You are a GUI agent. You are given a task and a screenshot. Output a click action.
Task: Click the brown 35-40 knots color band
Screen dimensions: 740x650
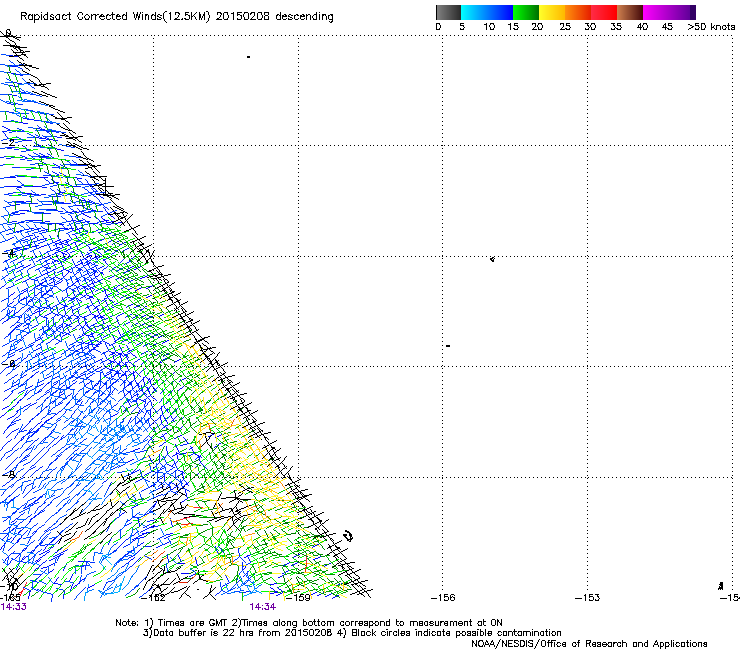[x=630, y=12]
